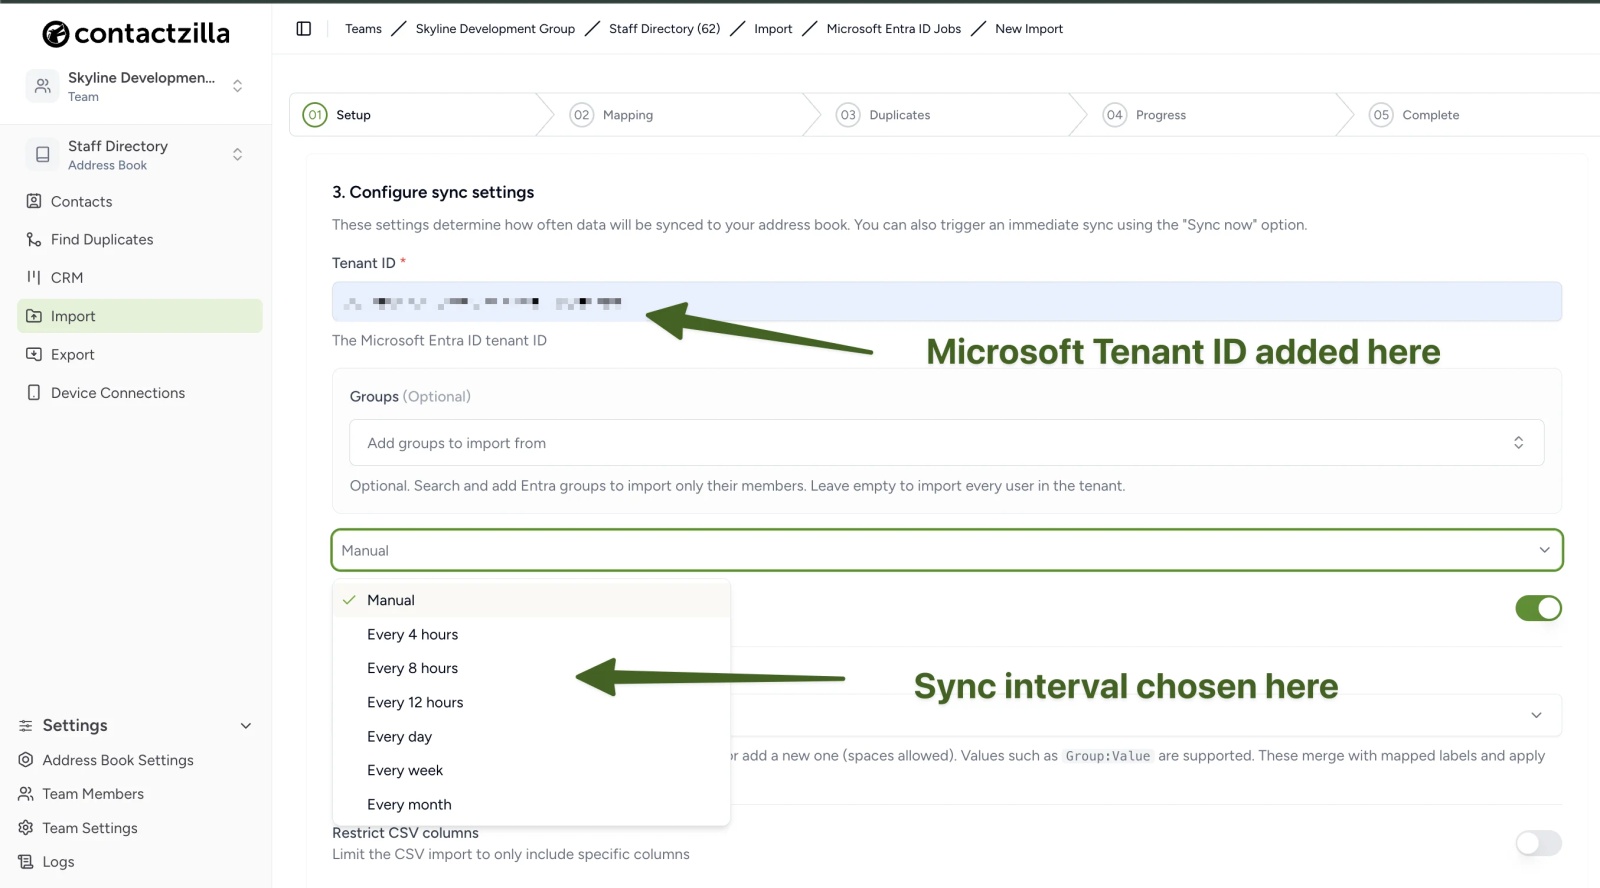Open Skyline Development Group breadcrumb
The width and height of the screenshot is (1600, 888).
point(495,29)
